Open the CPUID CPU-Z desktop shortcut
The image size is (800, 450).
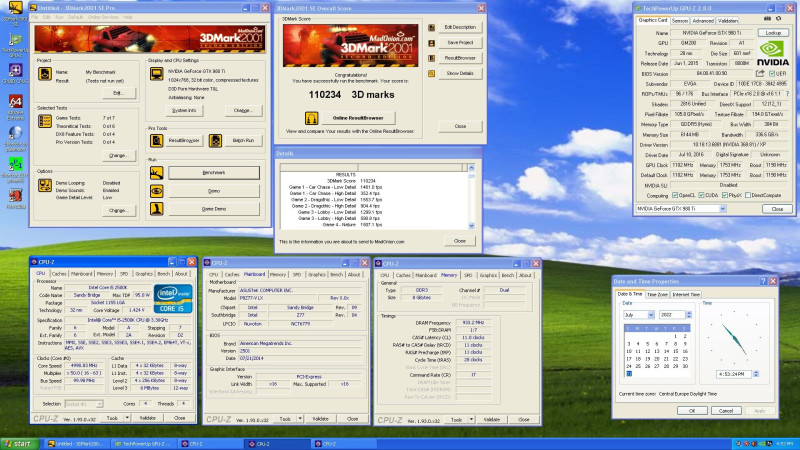tap(15, 70)
